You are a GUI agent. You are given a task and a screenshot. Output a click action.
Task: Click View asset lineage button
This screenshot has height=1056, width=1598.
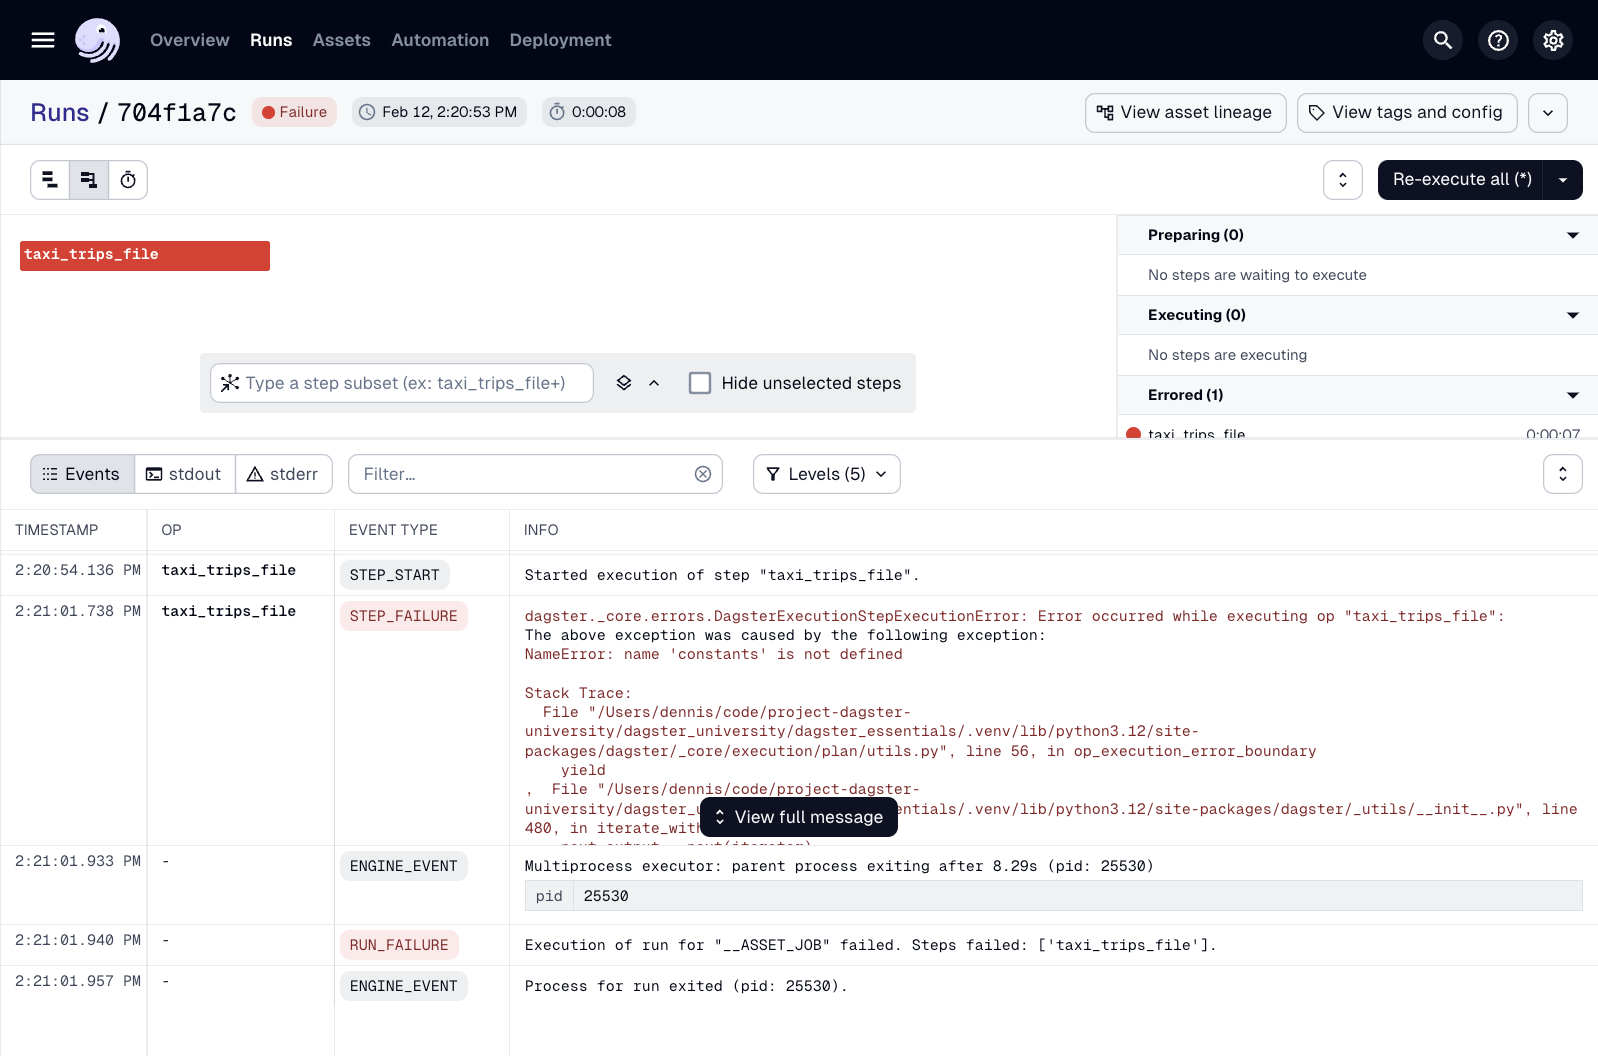point(1185,112)
